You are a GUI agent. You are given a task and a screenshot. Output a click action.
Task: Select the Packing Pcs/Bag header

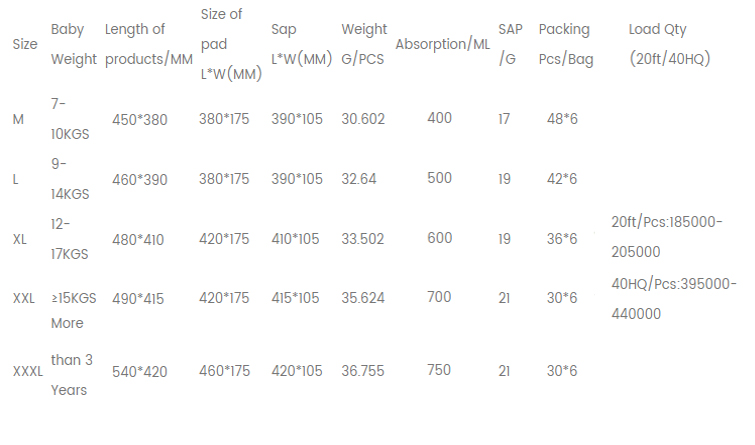(566, 44)
